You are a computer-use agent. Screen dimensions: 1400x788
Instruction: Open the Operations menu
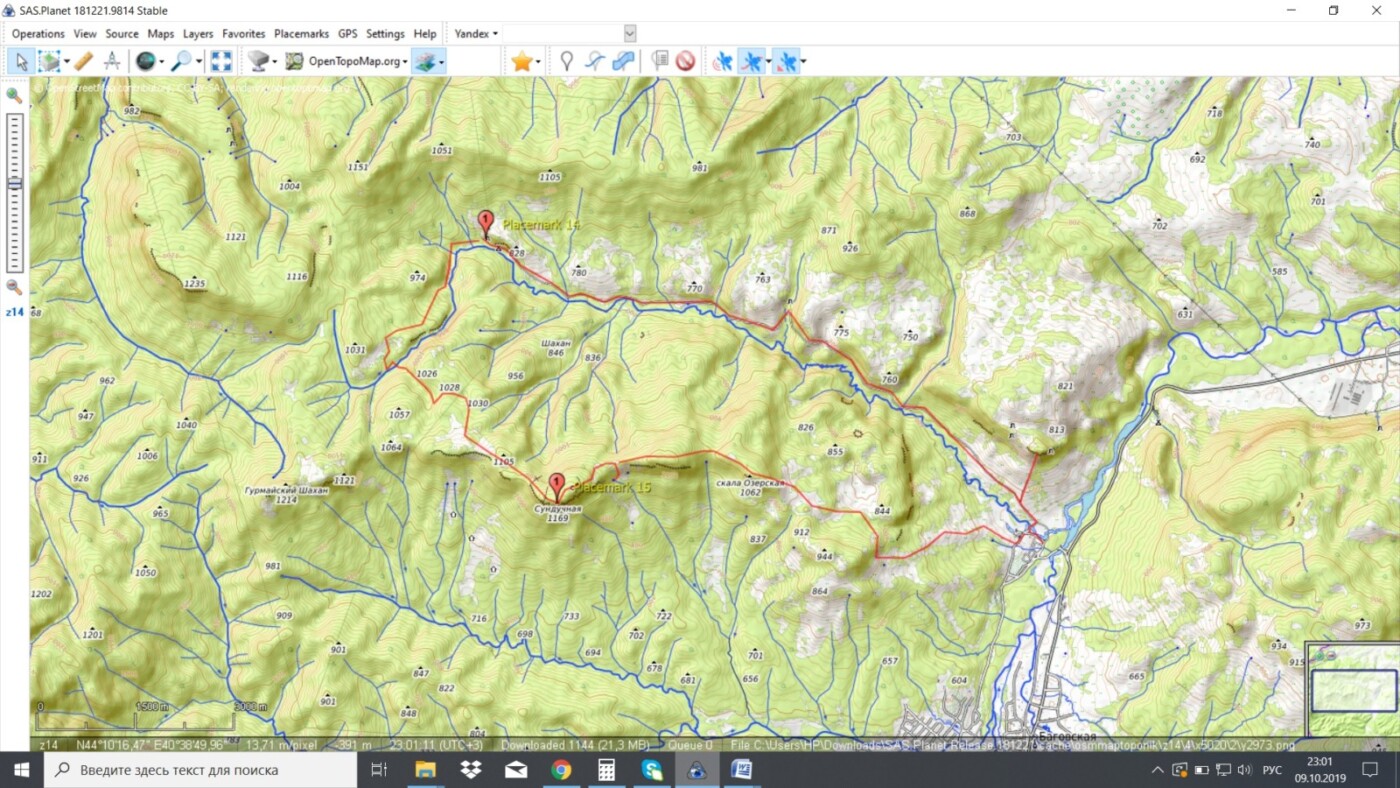[38, 34]
